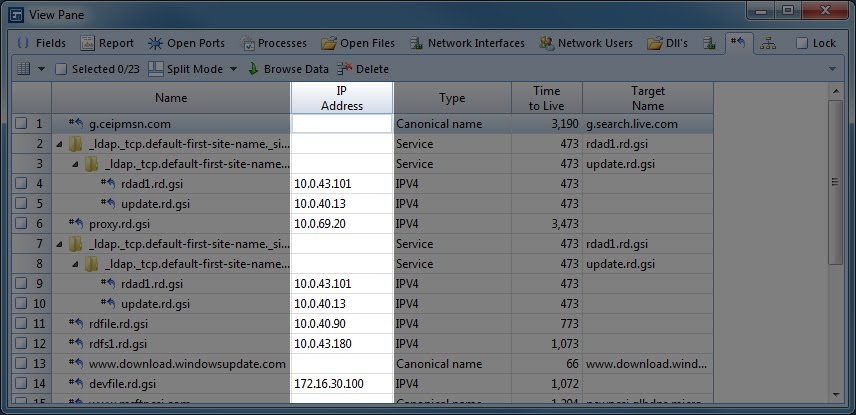Click the scrollbar down arrow
Viewport: 856px width, 415px height.
835,395
